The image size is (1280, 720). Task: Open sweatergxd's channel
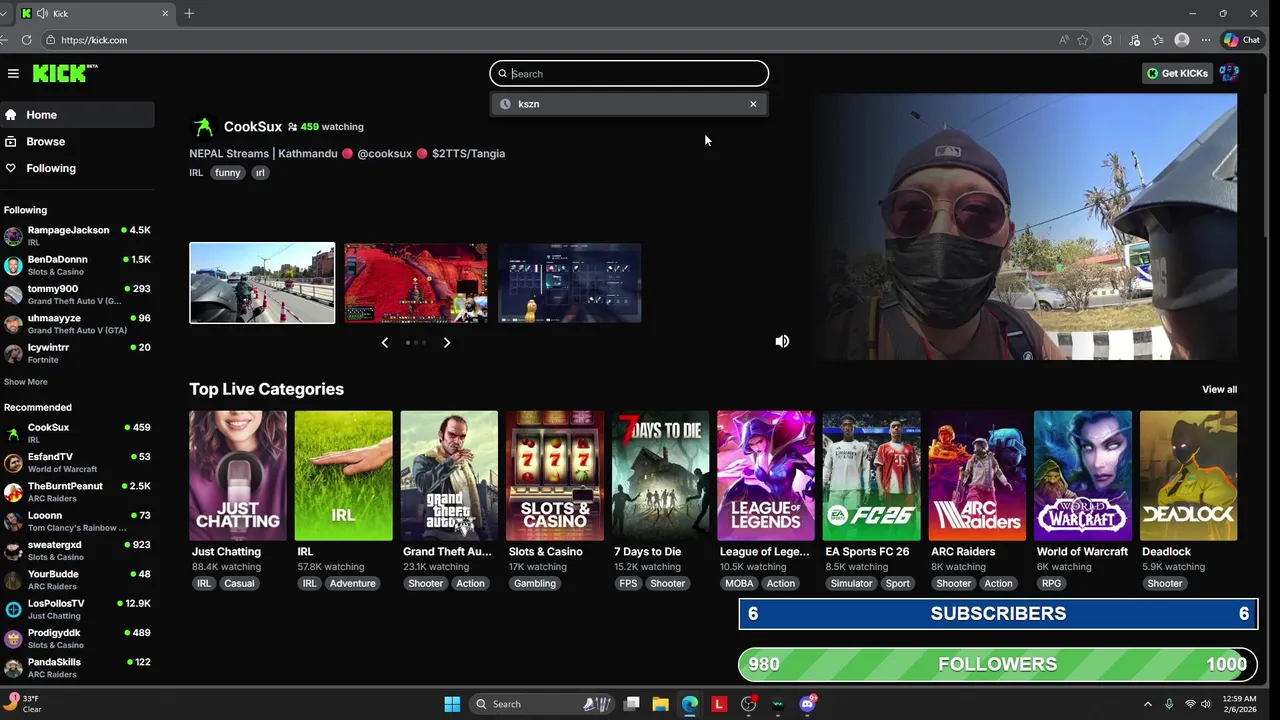click(x=77, y=550)
